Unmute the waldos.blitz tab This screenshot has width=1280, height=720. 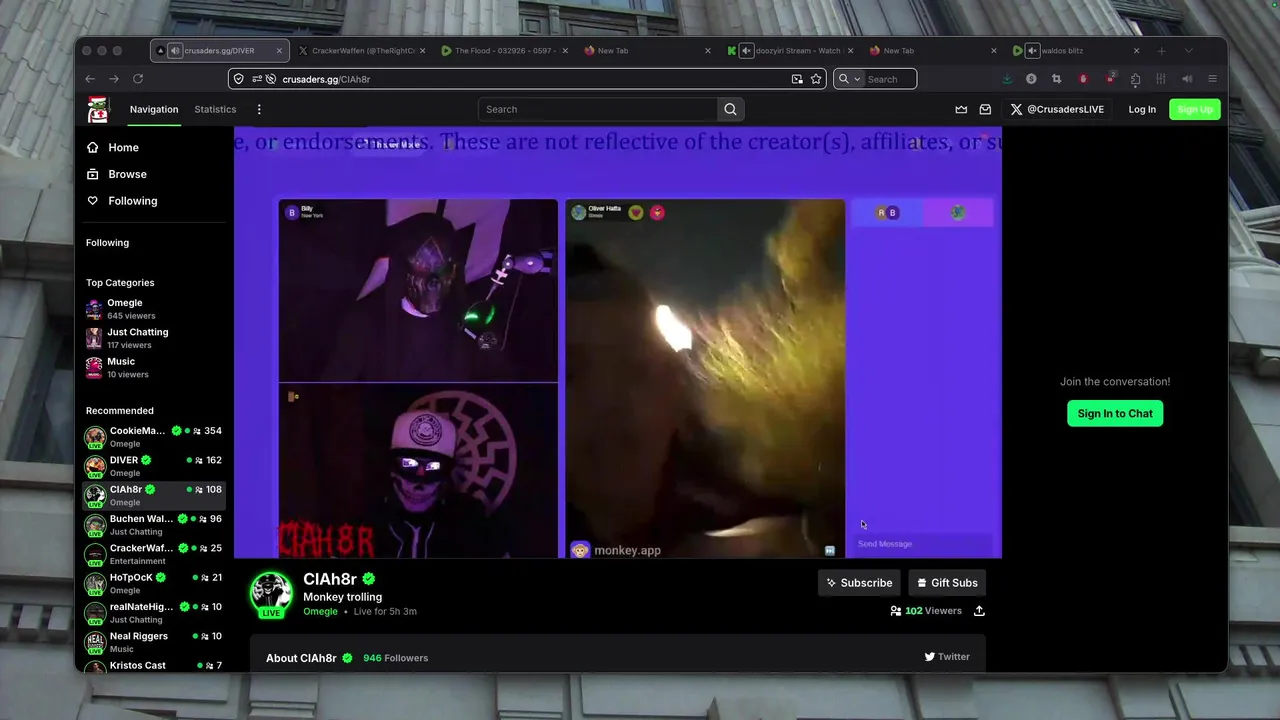(1032, 51)
